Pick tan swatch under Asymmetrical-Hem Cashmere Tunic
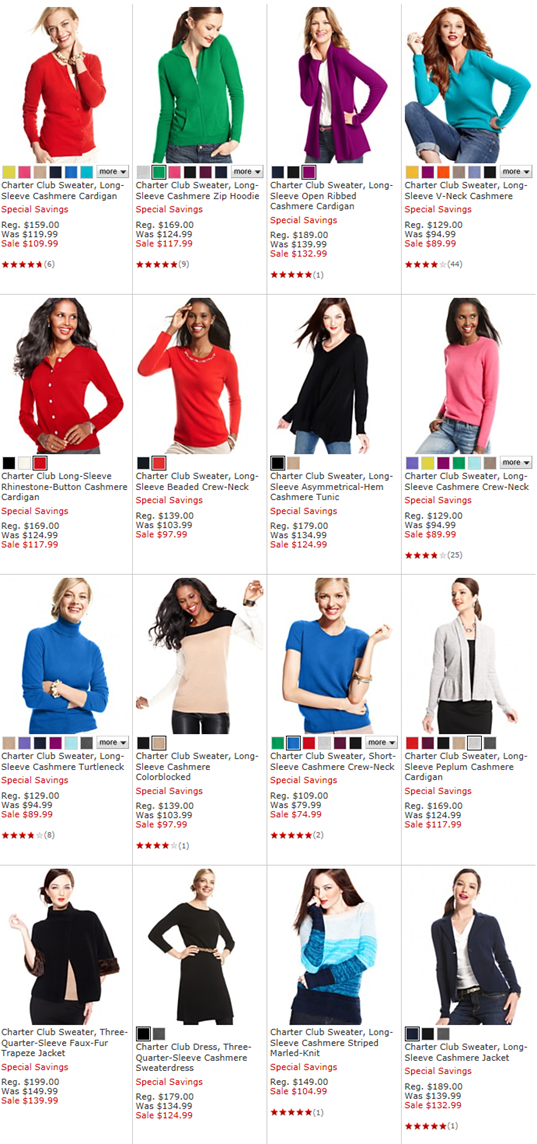The height and width of the screenshot is (1144, 537). (293, 463)
